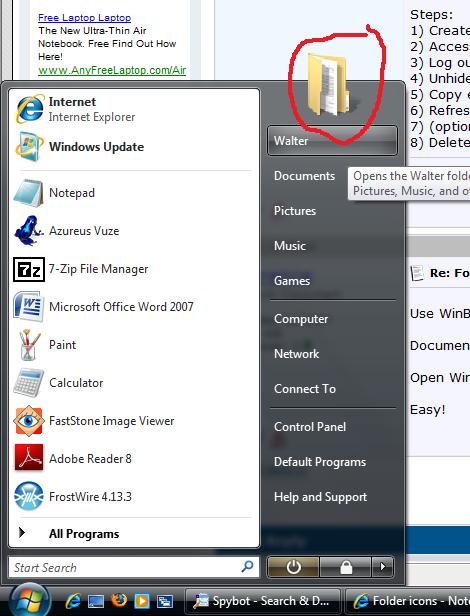The height and width of the screenshot is (616, 470).
Task: Click the Windows Start orb
Action: coord(29,600)
